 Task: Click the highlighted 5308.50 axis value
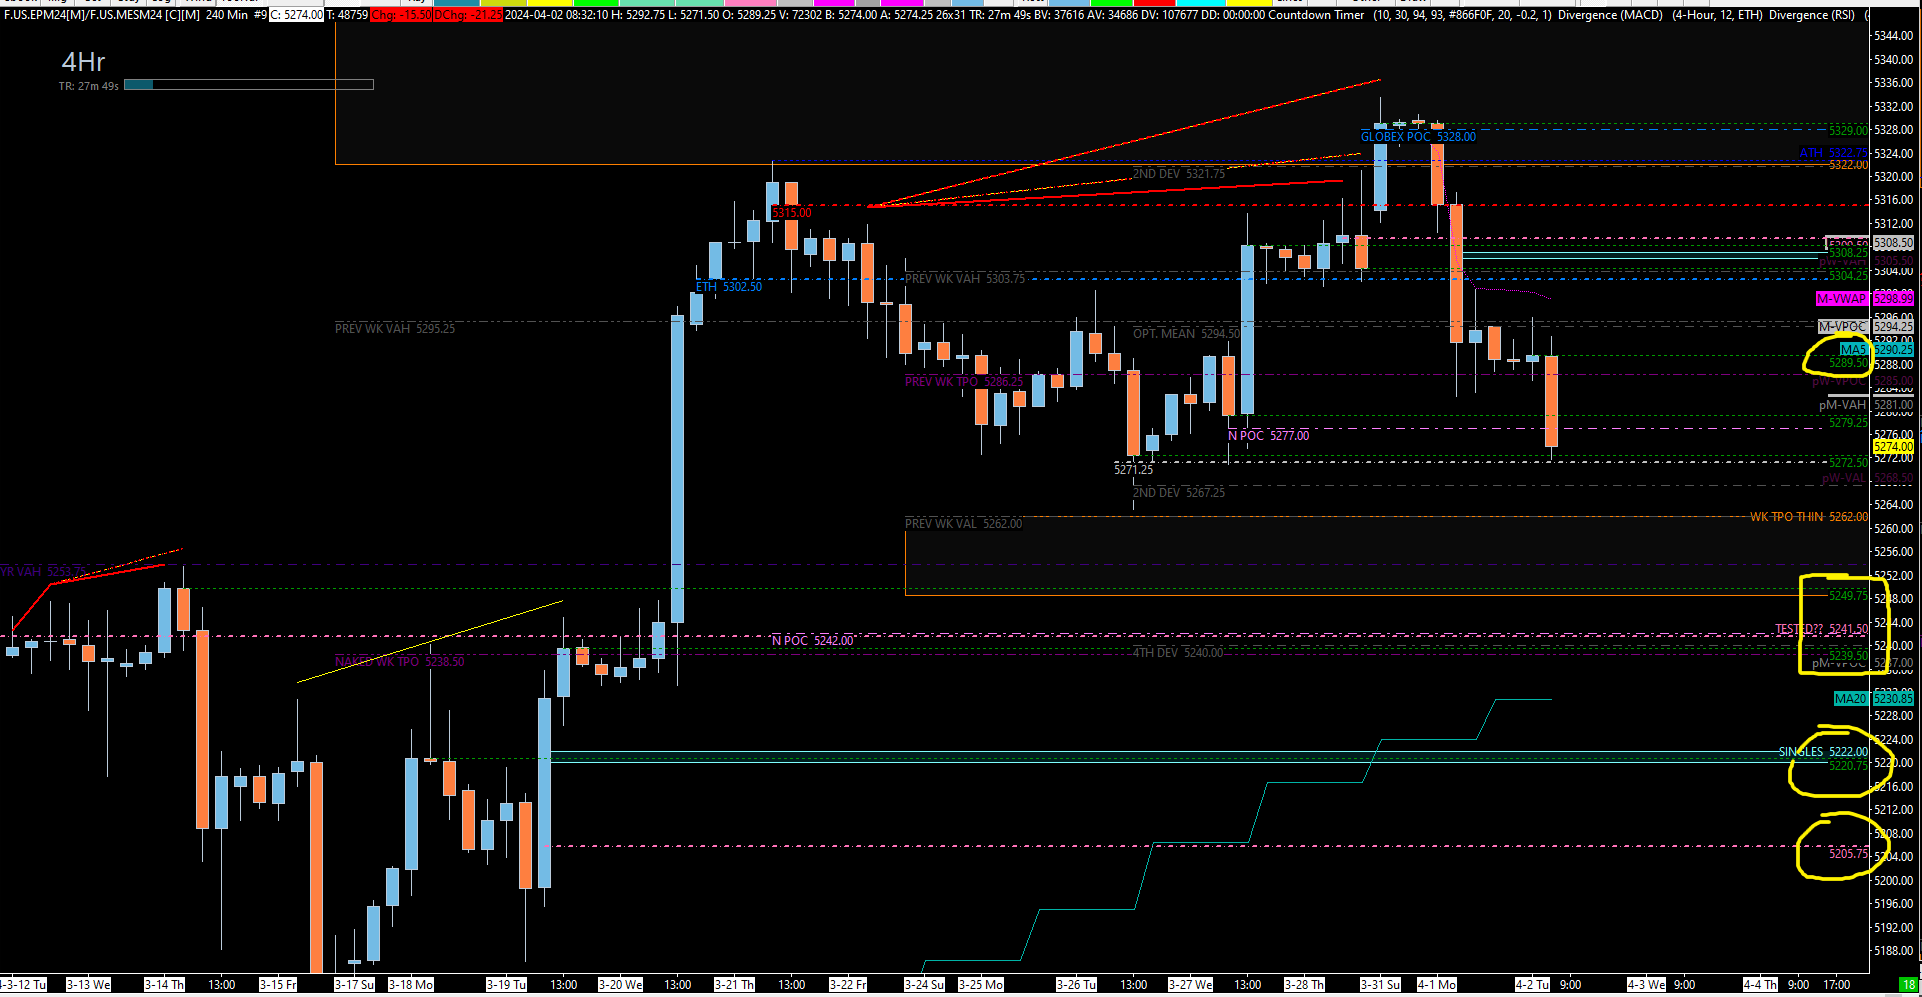(x=1893, y=243)
